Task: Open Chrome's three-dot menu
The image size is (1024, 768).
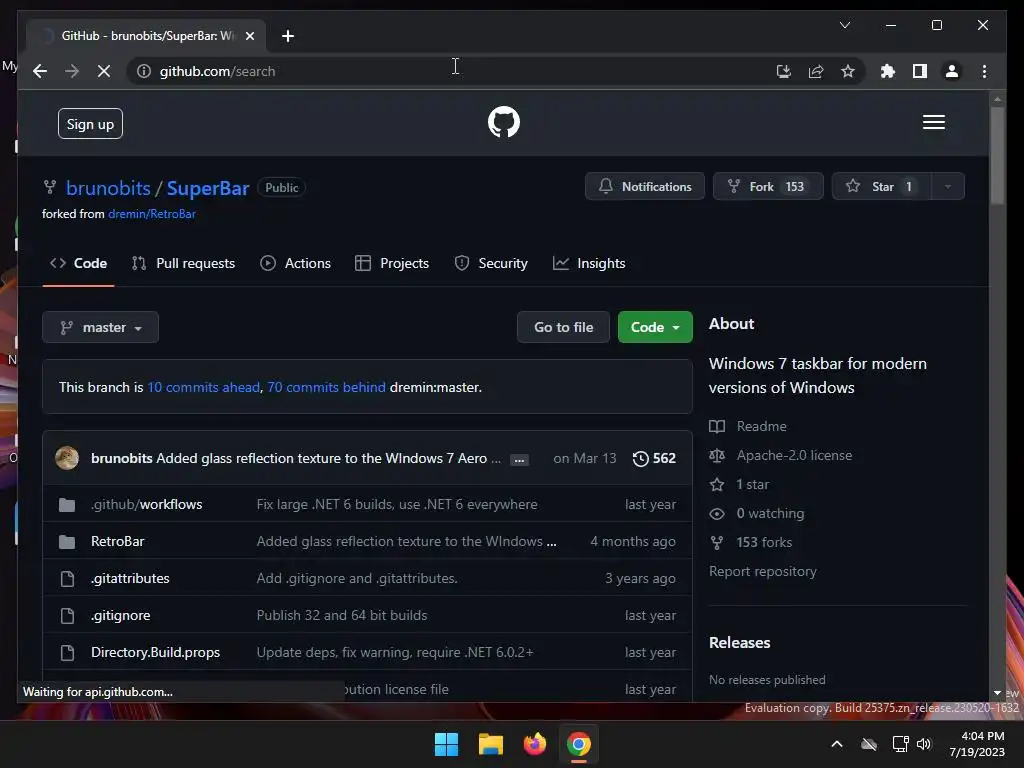Action: (x=984, y=71)
